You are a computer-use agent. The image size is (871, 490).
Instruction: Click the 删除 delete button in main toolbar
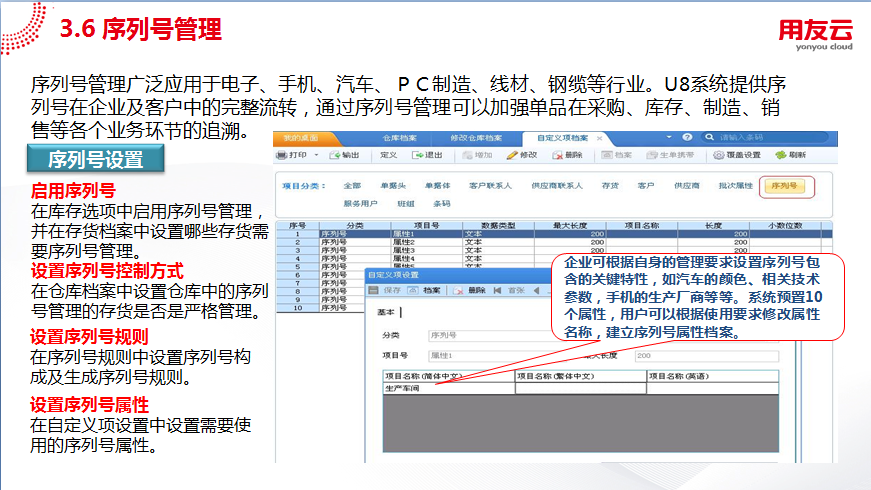pos(567,155)
